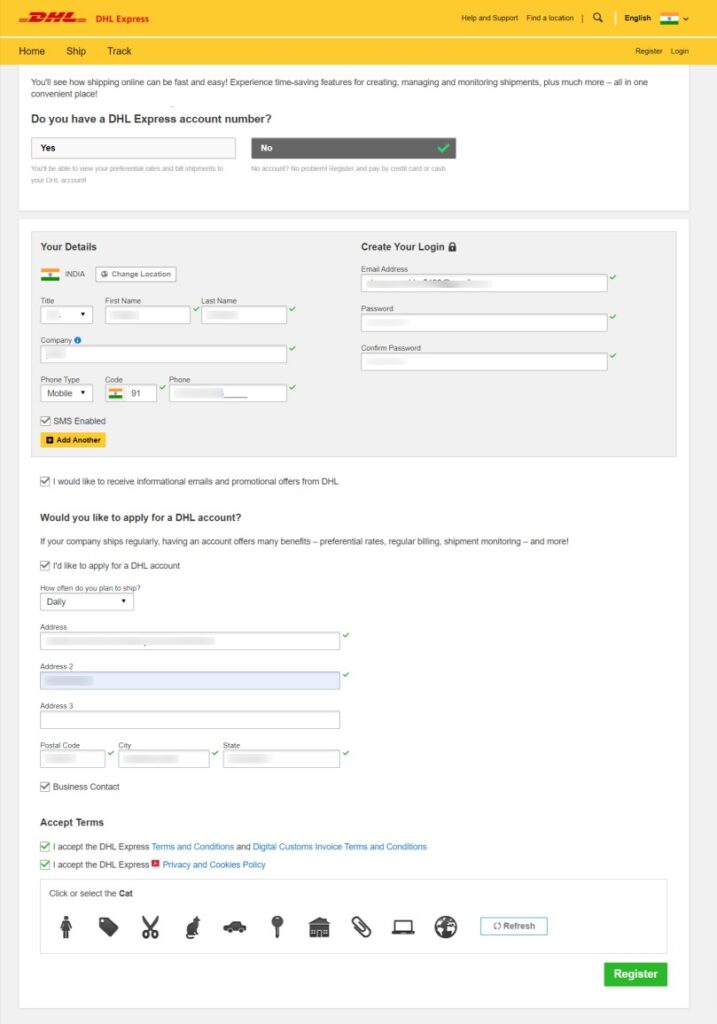Open the Phone Type dropdown showing Mobile

pyautogui.click(x=64, y=393)
